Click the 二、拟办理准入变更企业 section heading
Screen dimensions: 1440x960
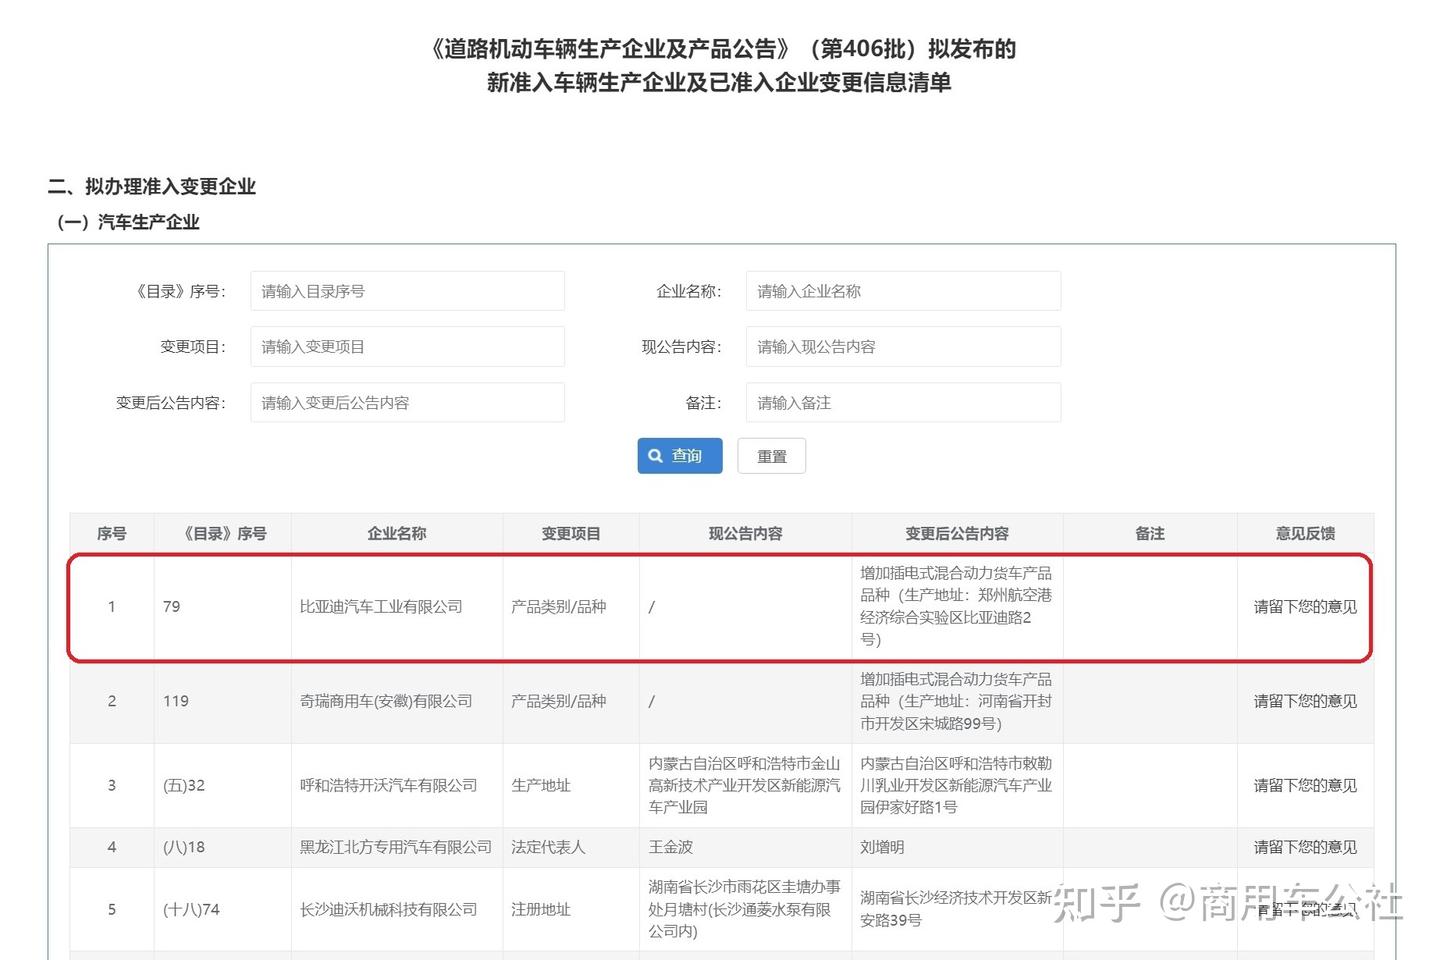[152, 187]
